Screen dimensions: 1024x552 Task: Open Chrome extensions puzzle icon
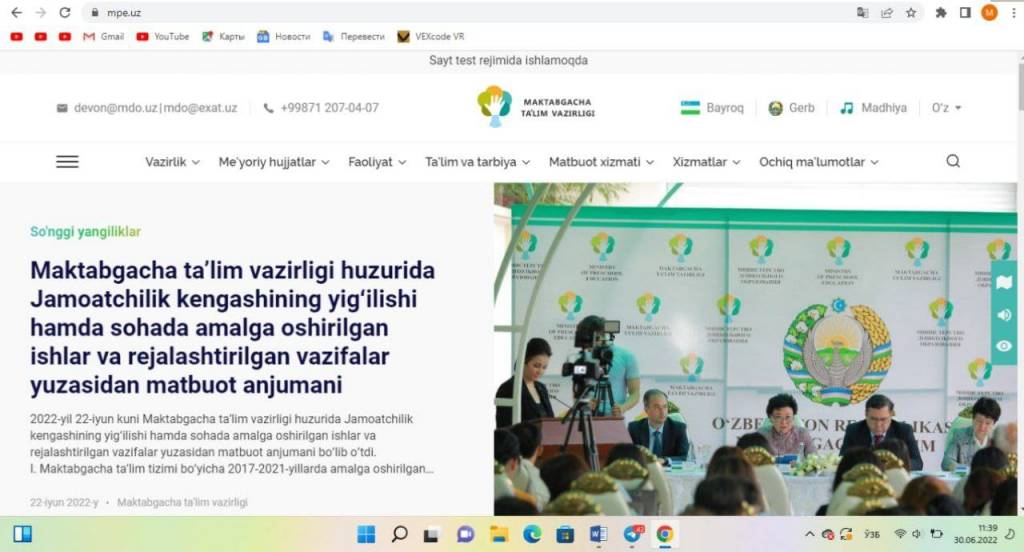(x=940, y=13)
